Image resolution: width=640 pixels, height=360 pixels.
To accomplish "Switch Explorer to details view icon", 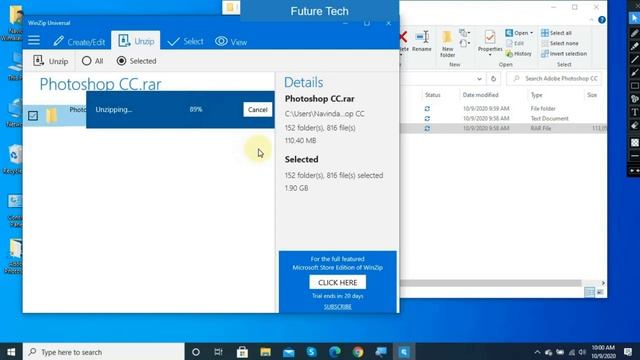I will click(x=589, y=292).
